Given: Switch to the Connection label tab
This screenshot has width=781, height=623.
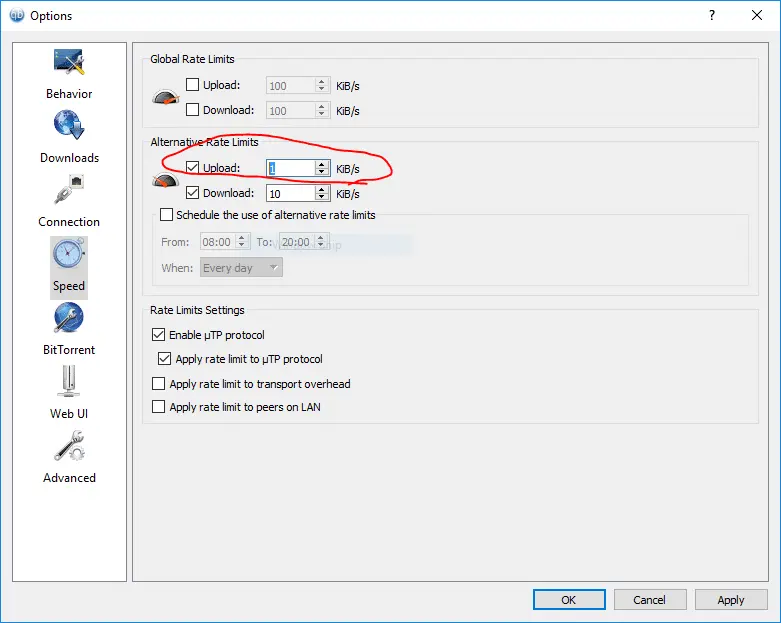Looking at the screenshot, I should click(x=69, y=222).
